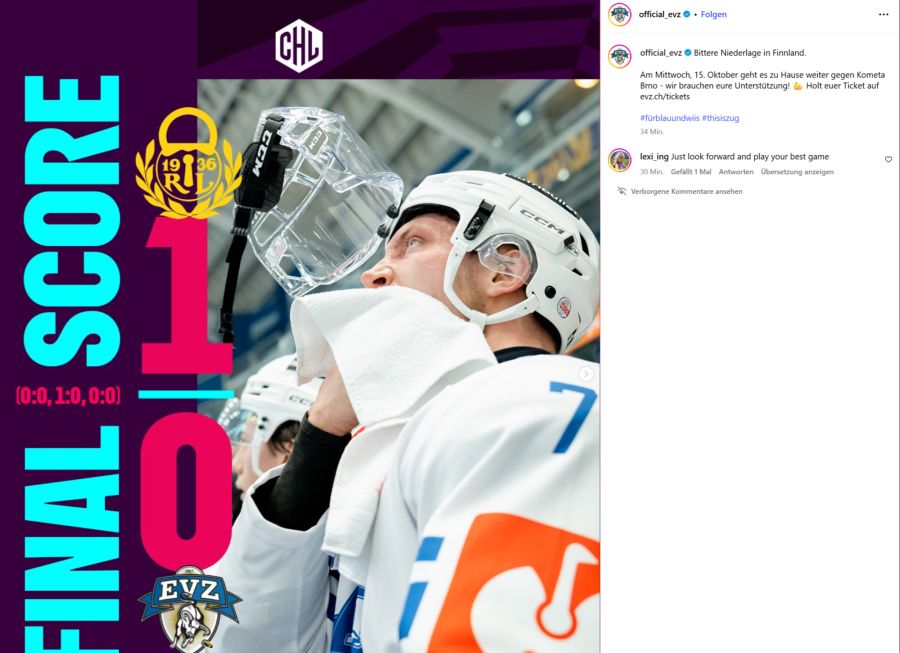Click the Folgen follow button

tap(713, 14)
